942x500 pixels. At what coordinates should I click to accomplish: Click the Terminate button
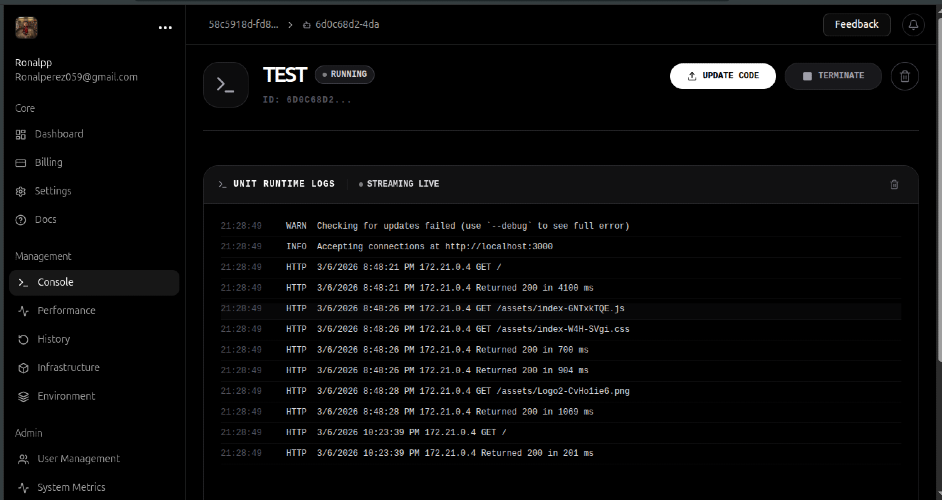pyautogui.click(x=833, y=76)
